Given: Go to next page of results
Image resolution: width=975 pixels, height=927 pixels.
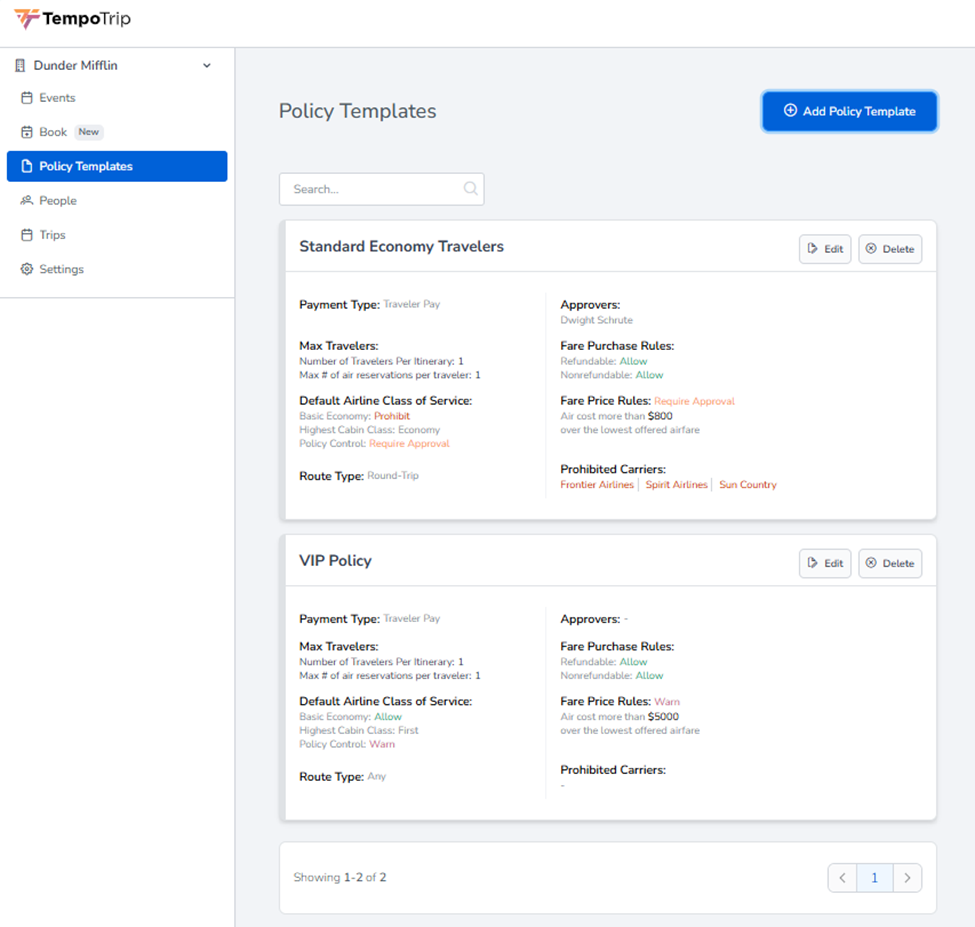Looking at the screenshot, I should click(907, 878).
